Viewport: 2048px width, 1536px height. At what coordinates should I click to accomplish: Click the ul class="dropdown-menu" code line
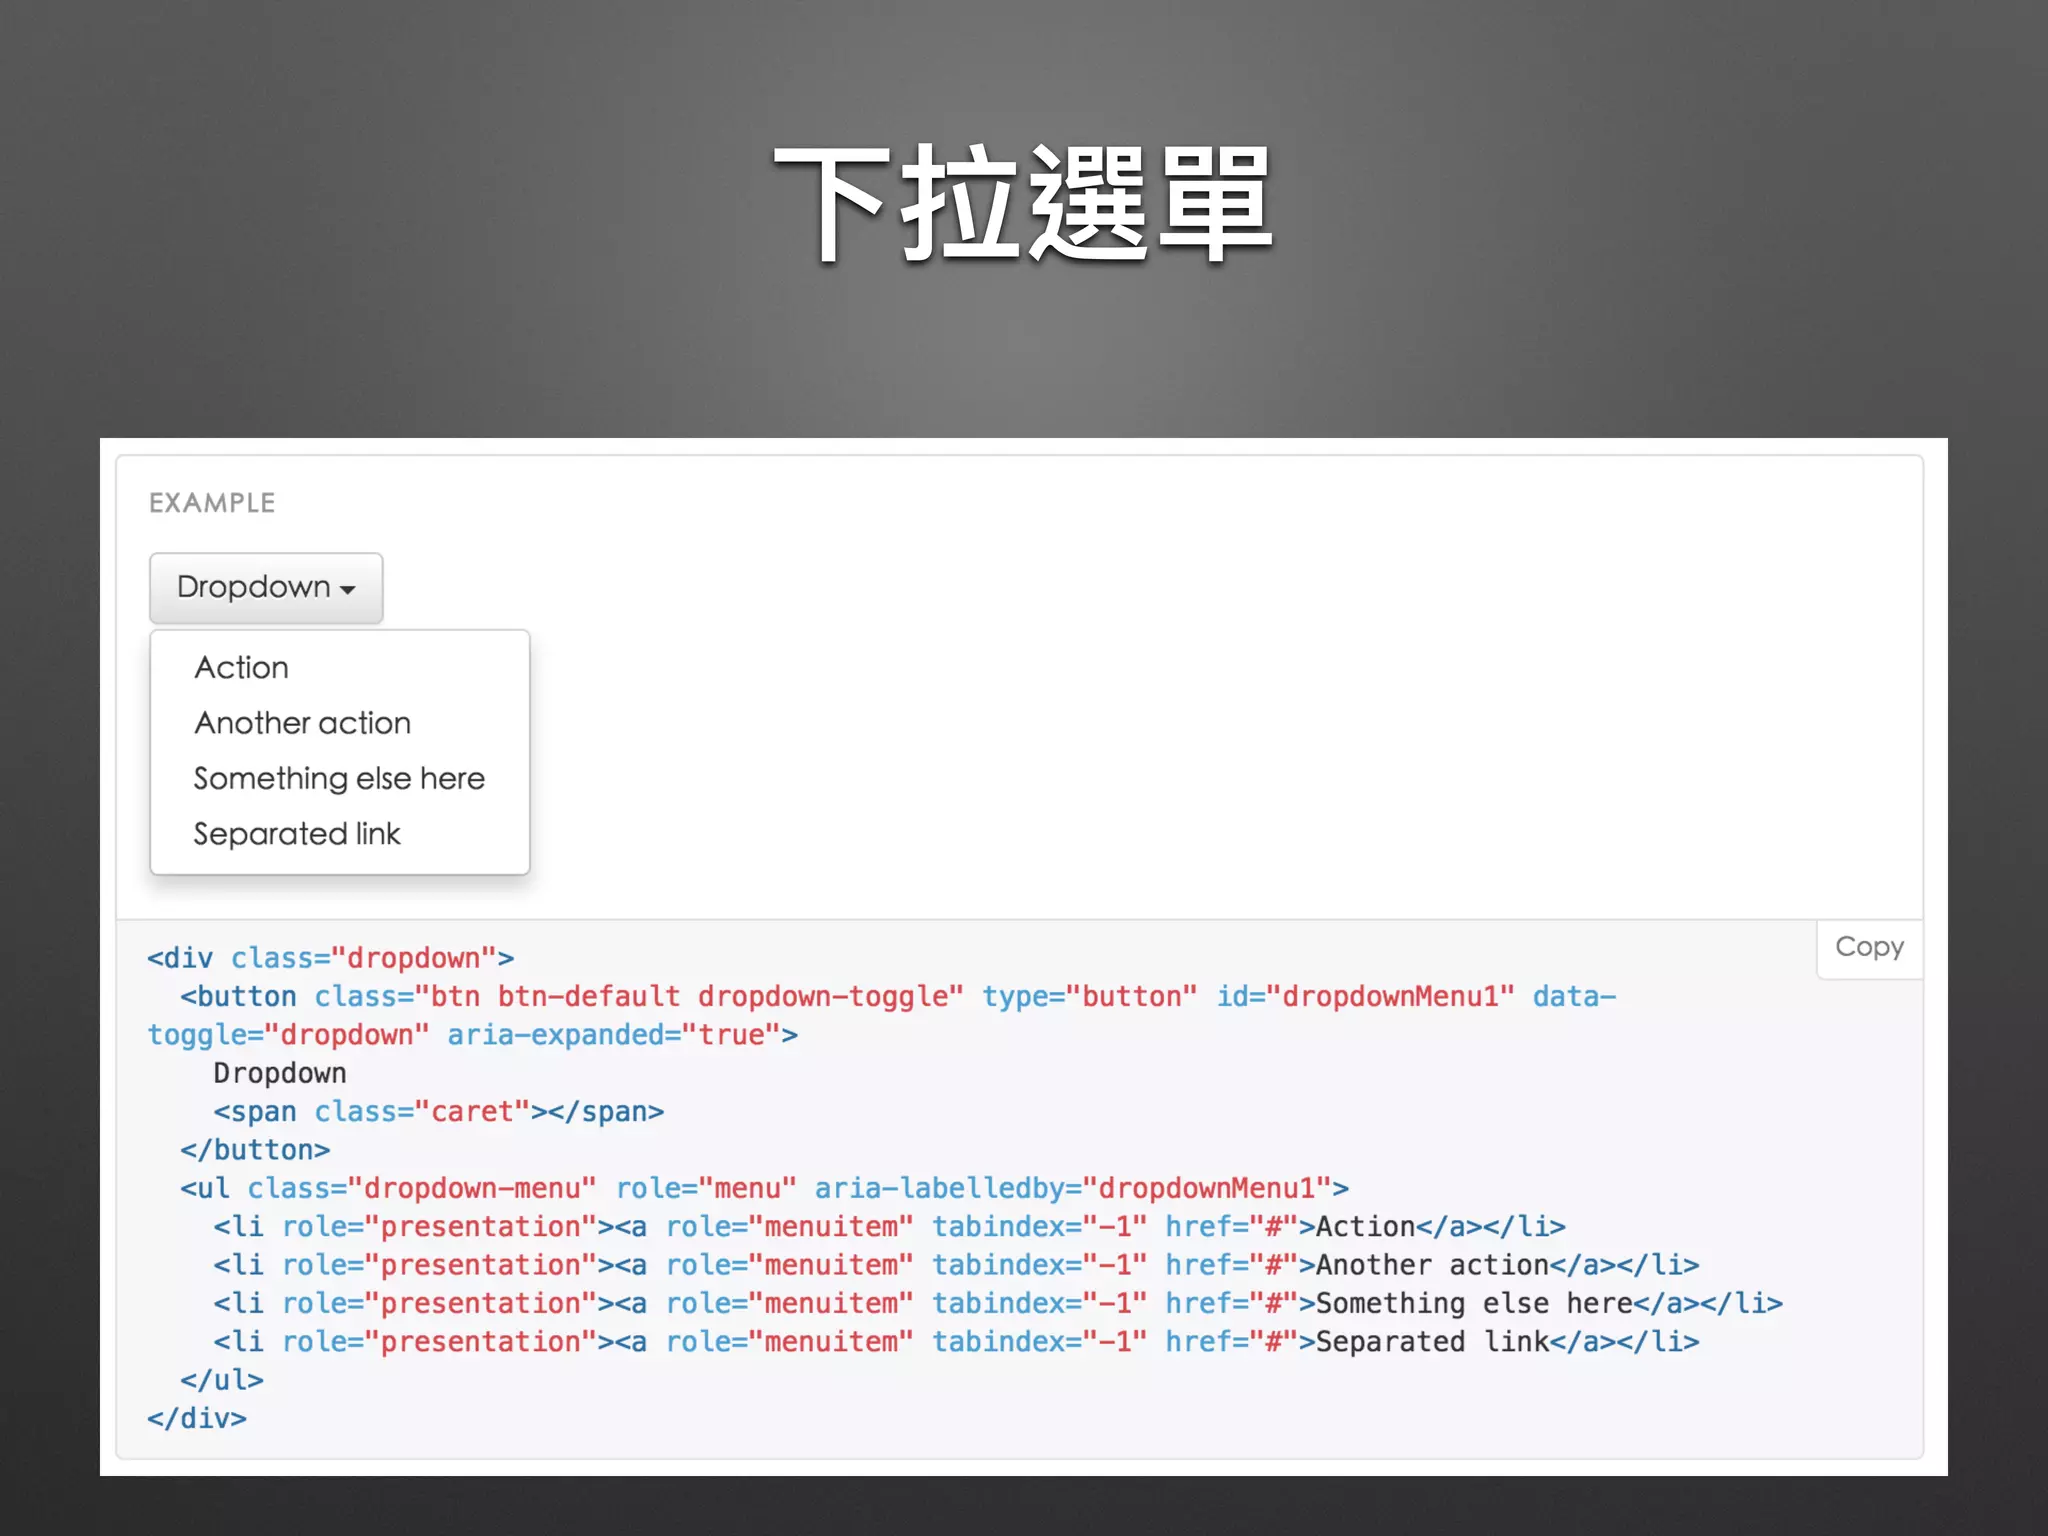[x=764, y=1188]
